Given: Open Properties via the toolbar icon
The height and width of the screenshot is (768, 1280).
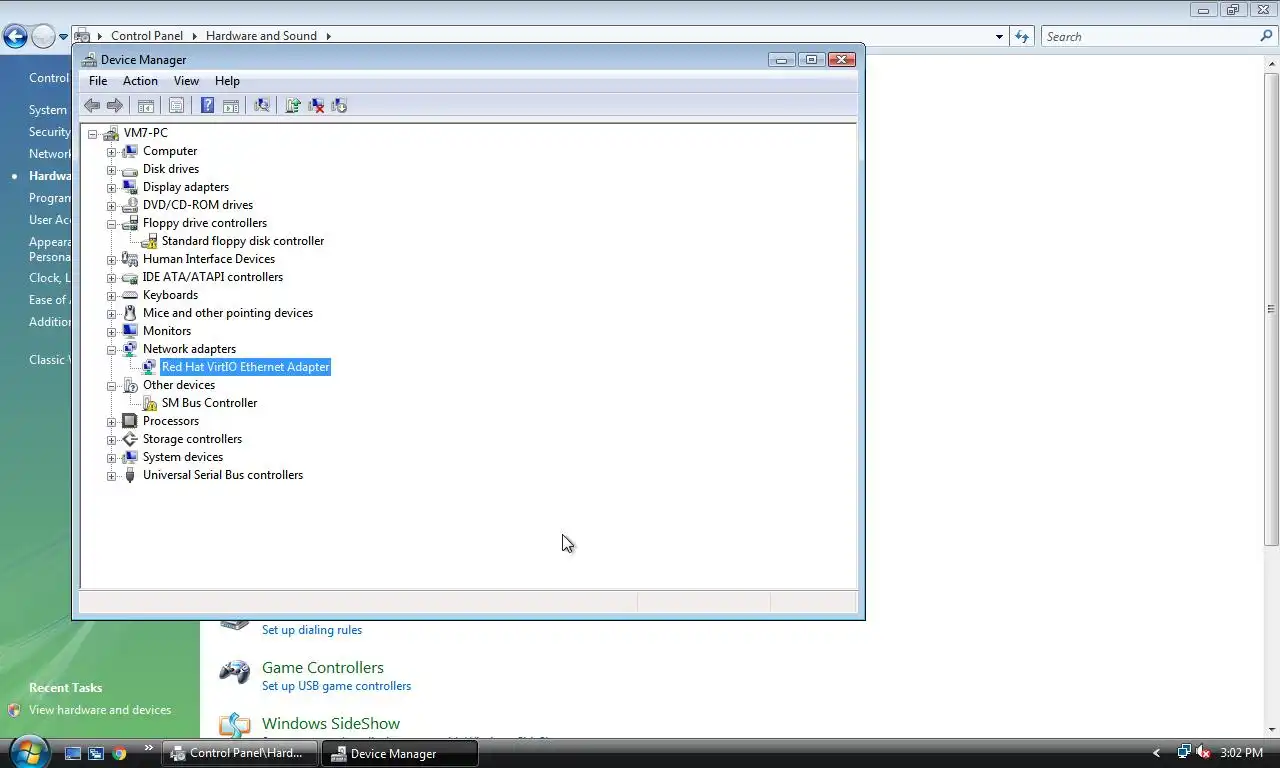Looking at the screenshot, I should 176,105.
